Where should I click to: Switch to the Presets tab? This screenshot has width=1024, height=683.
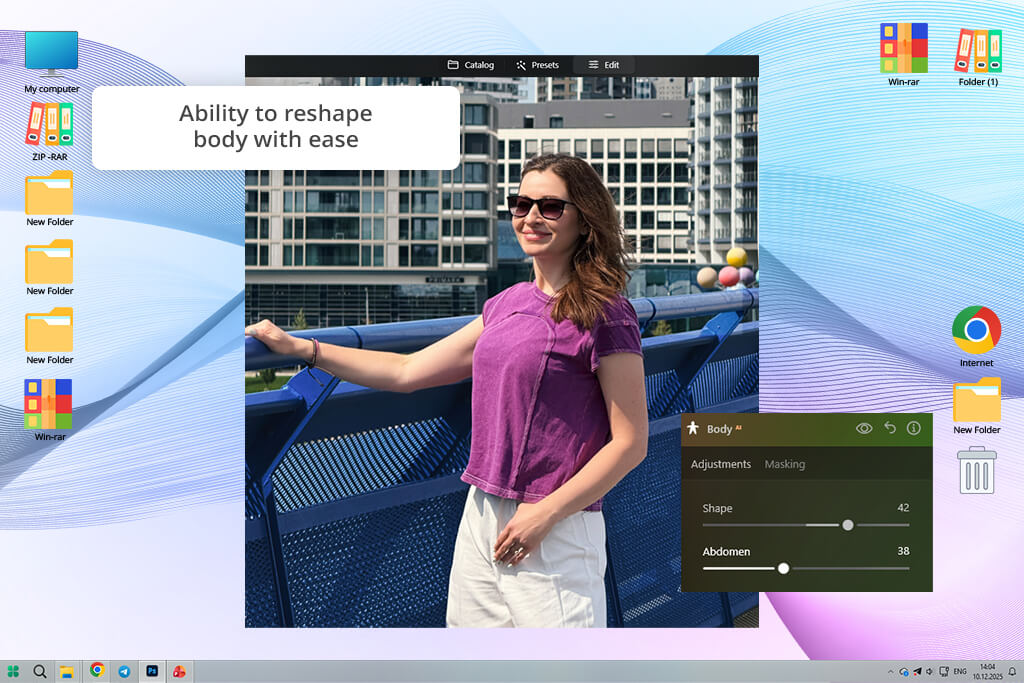[537, 65]
